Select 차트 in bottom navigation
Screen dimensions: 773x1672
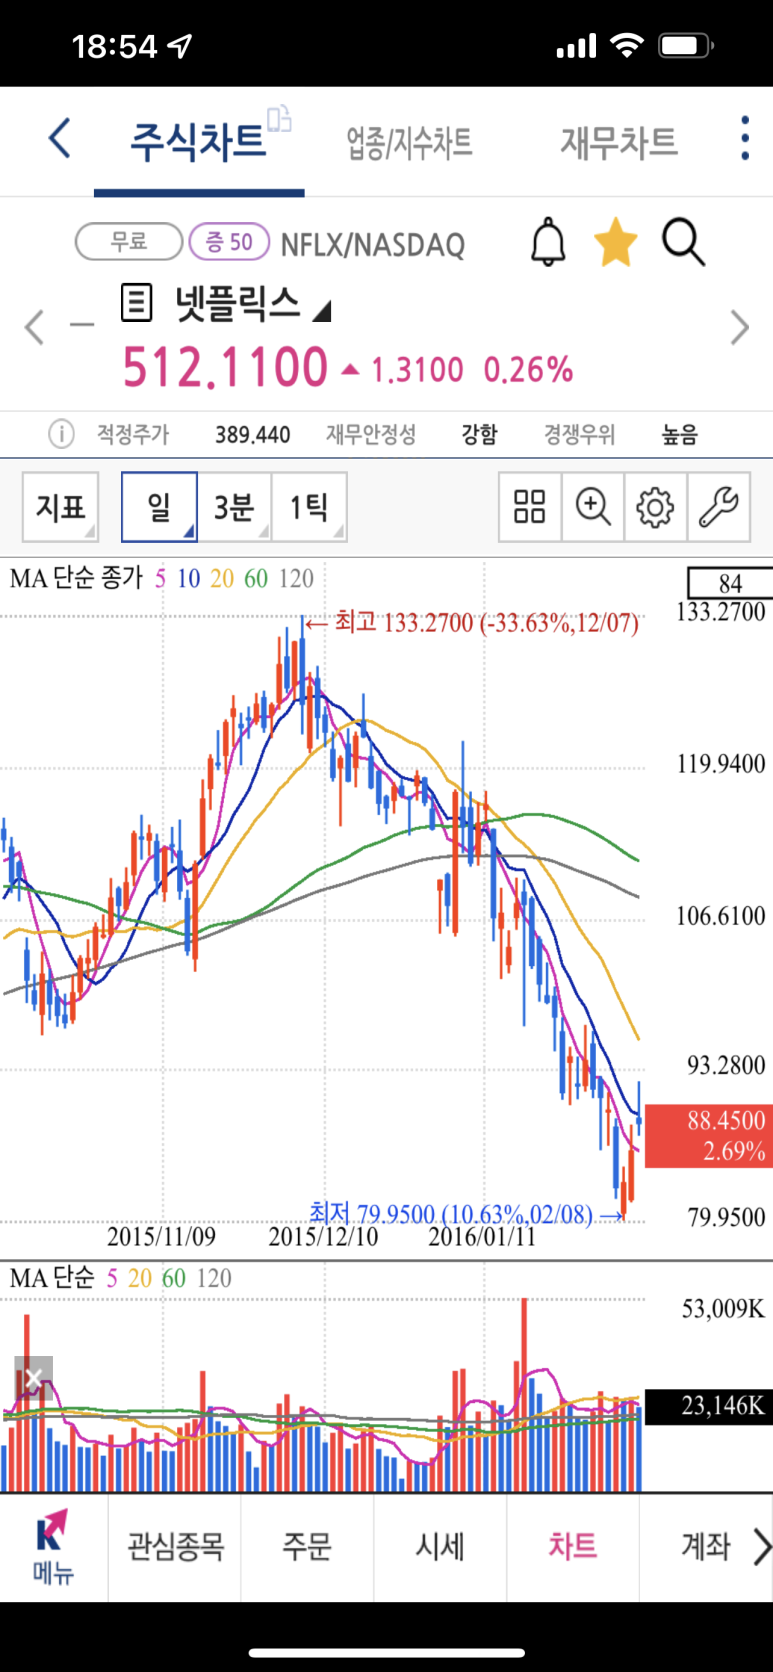click(573, 1547)
